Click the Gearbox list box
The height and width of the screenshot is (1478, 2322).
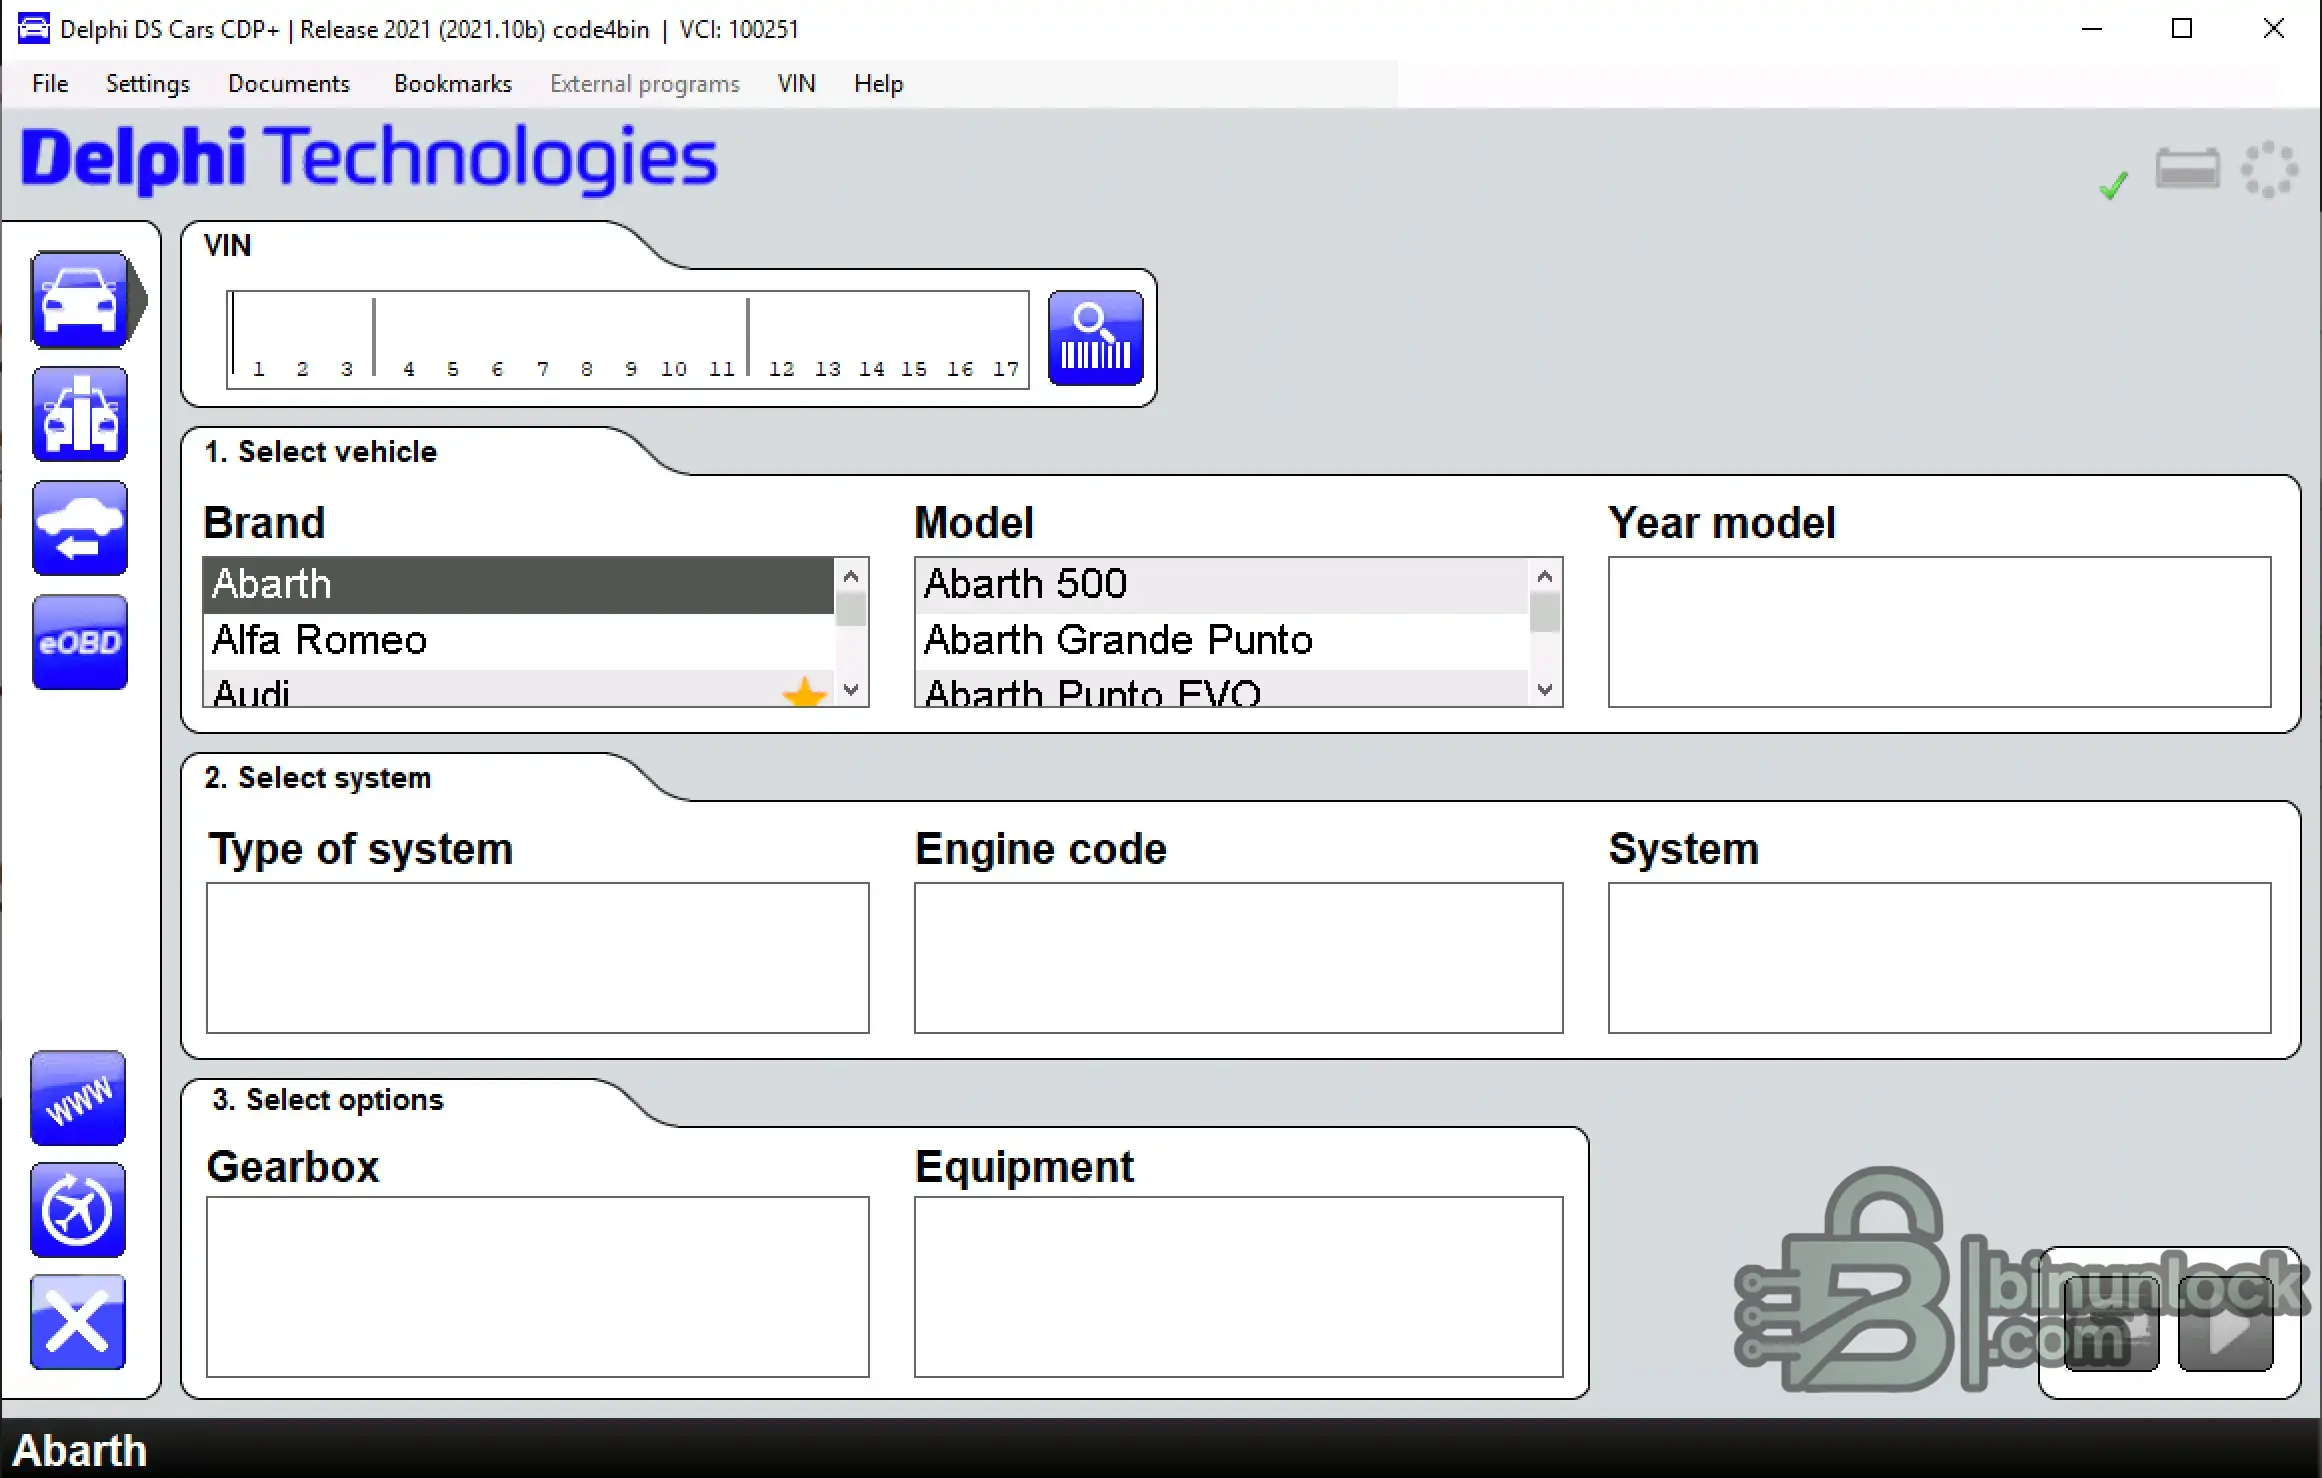pos(538,1287)
